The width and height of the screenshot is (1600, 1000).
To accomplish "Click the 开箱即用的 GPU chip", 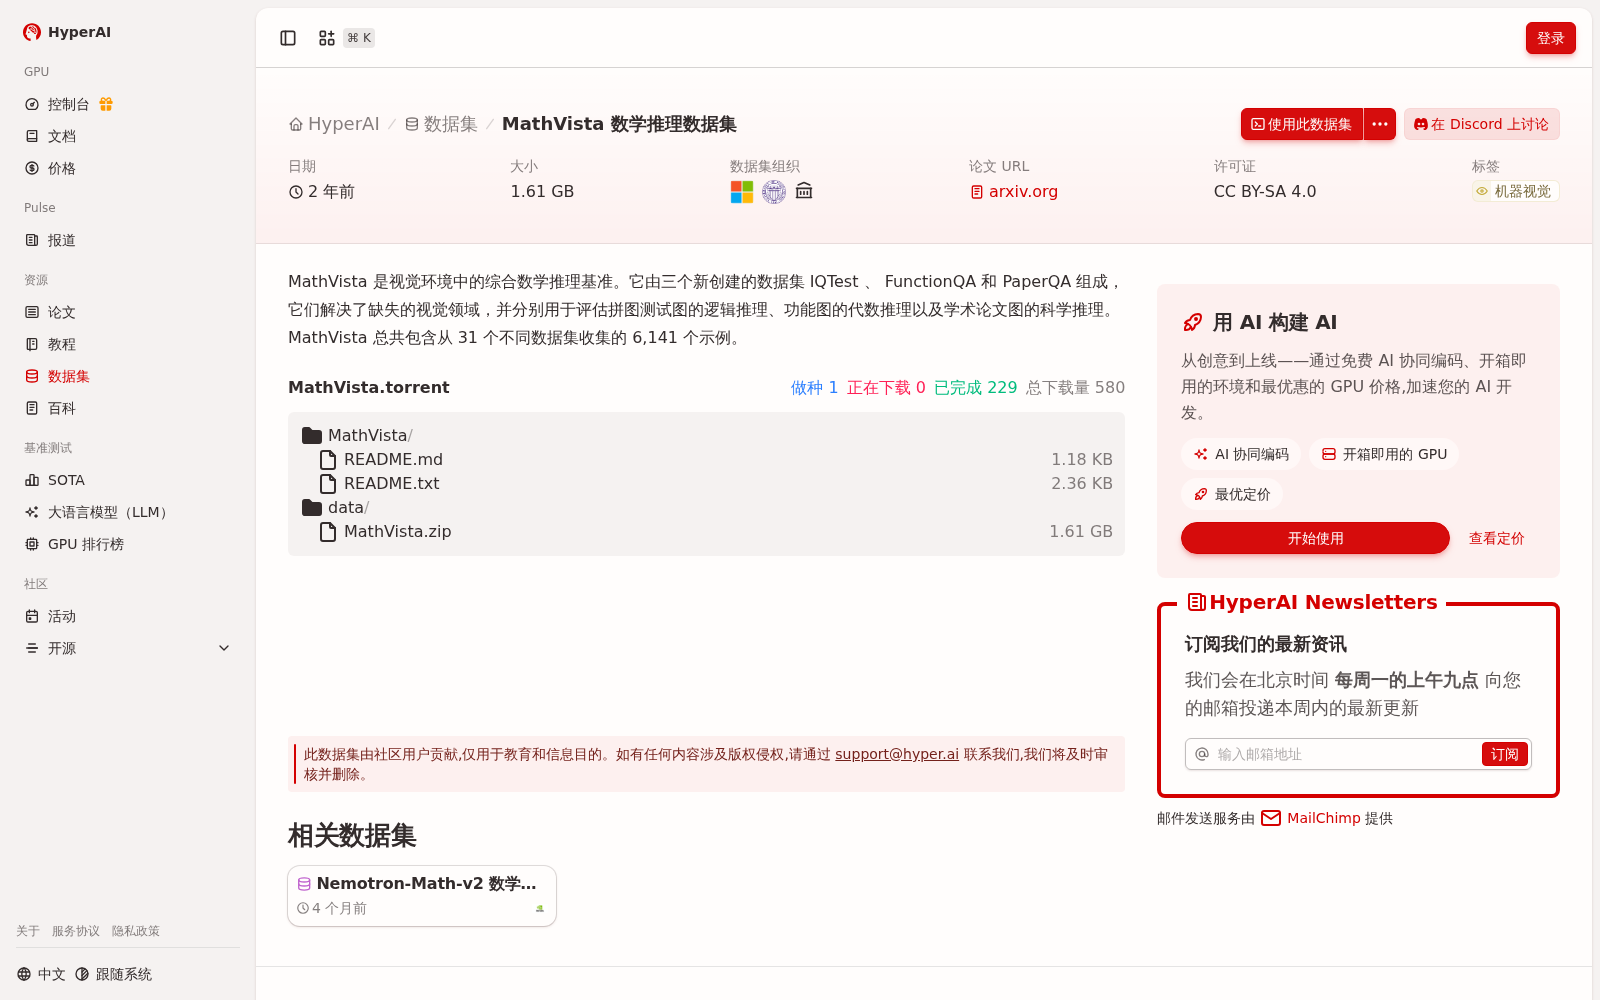I will click(x=1384, y=454).
